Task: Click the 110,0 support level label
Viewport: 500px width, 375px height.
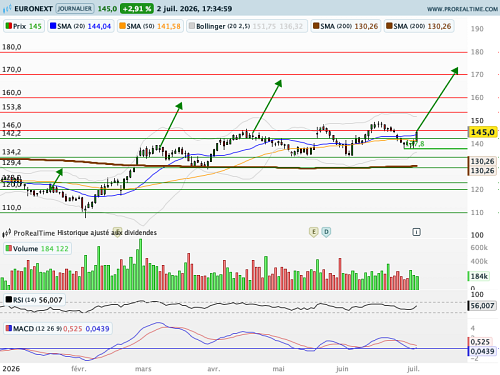Action: coord(12,208)
